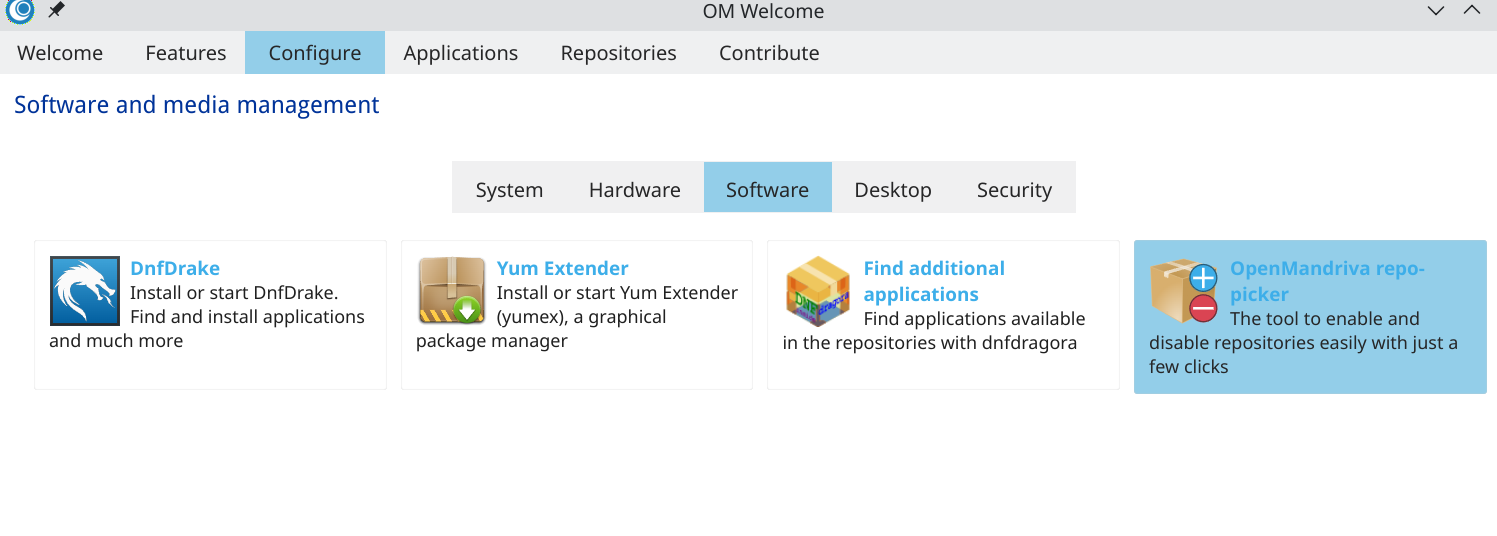Image resolution: width=1497 pixels, height=536 pixels.
Task: Open the Security category tab
Action: [1014, 189]
